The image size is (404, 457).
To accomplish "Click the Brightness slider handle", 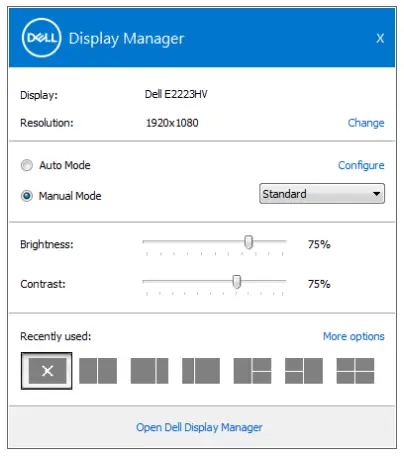I will tap(248, 242).
